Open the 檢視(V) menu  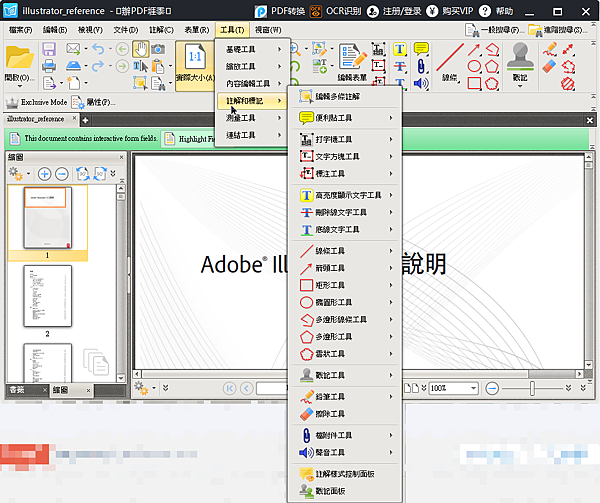pos(90,29)
